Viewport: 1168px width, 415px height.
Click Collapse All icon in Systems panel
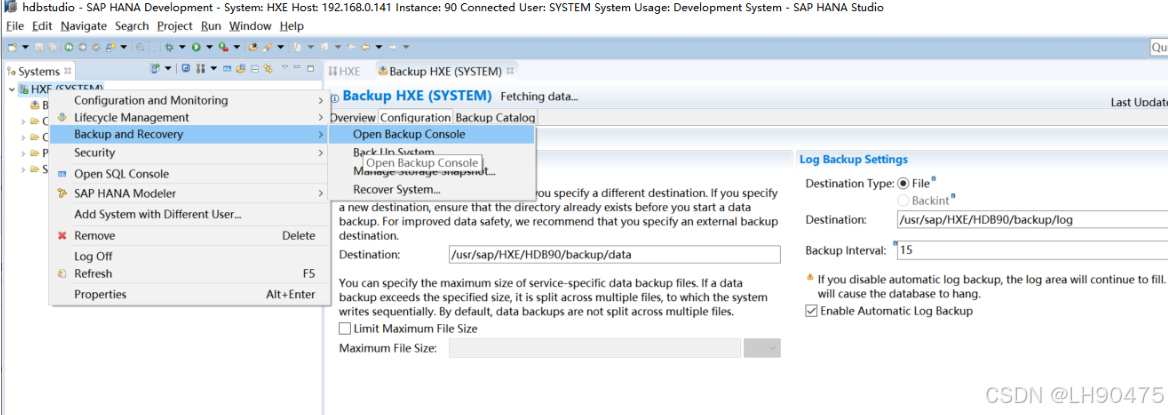tap(255, 69)
